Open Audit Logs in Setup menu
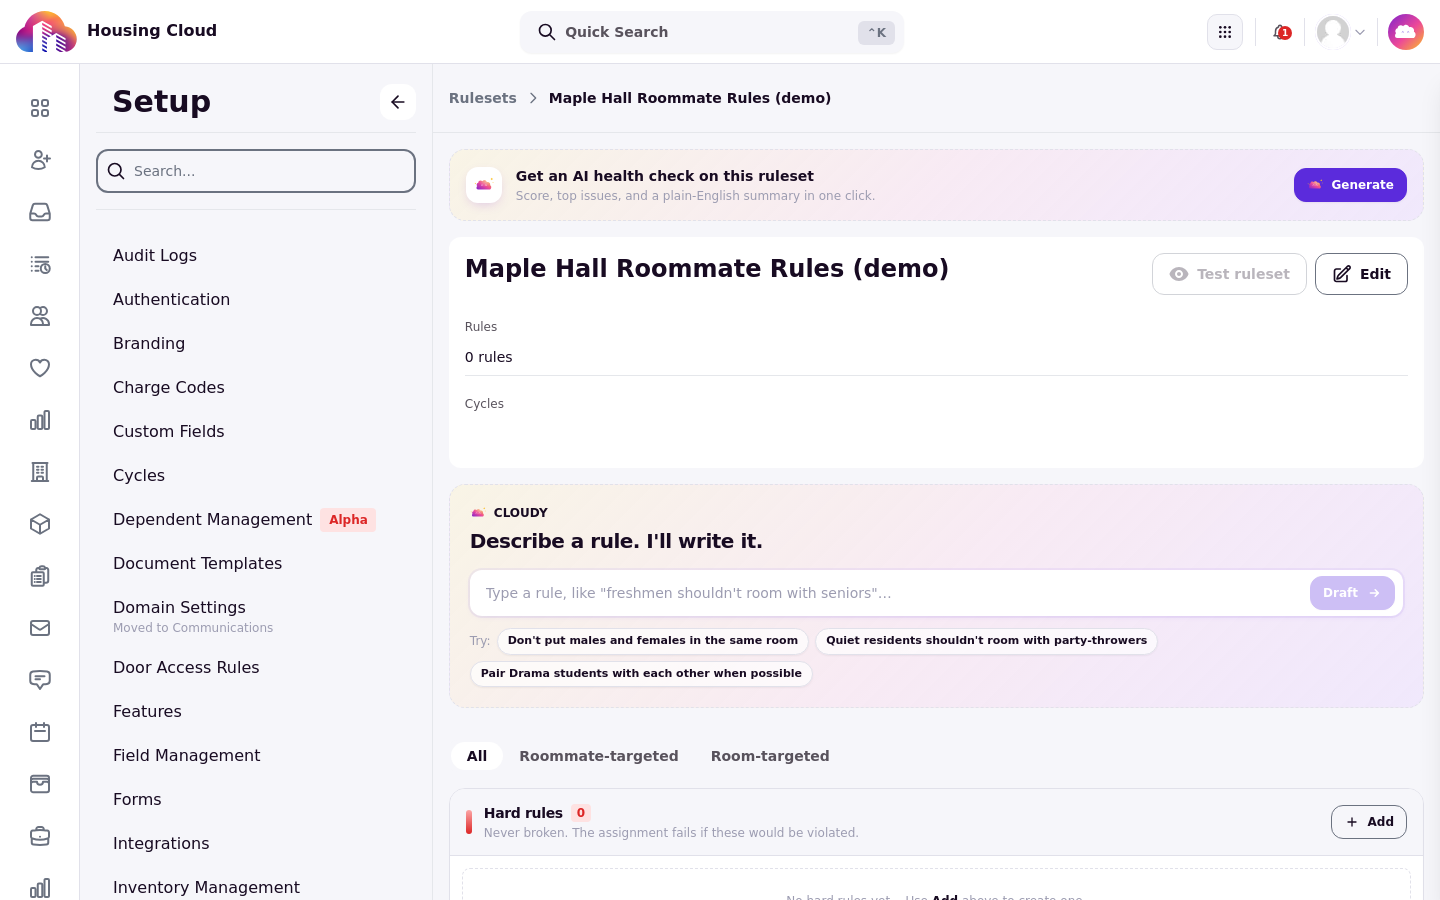The image size is (1440, 900). pos(155,255)
